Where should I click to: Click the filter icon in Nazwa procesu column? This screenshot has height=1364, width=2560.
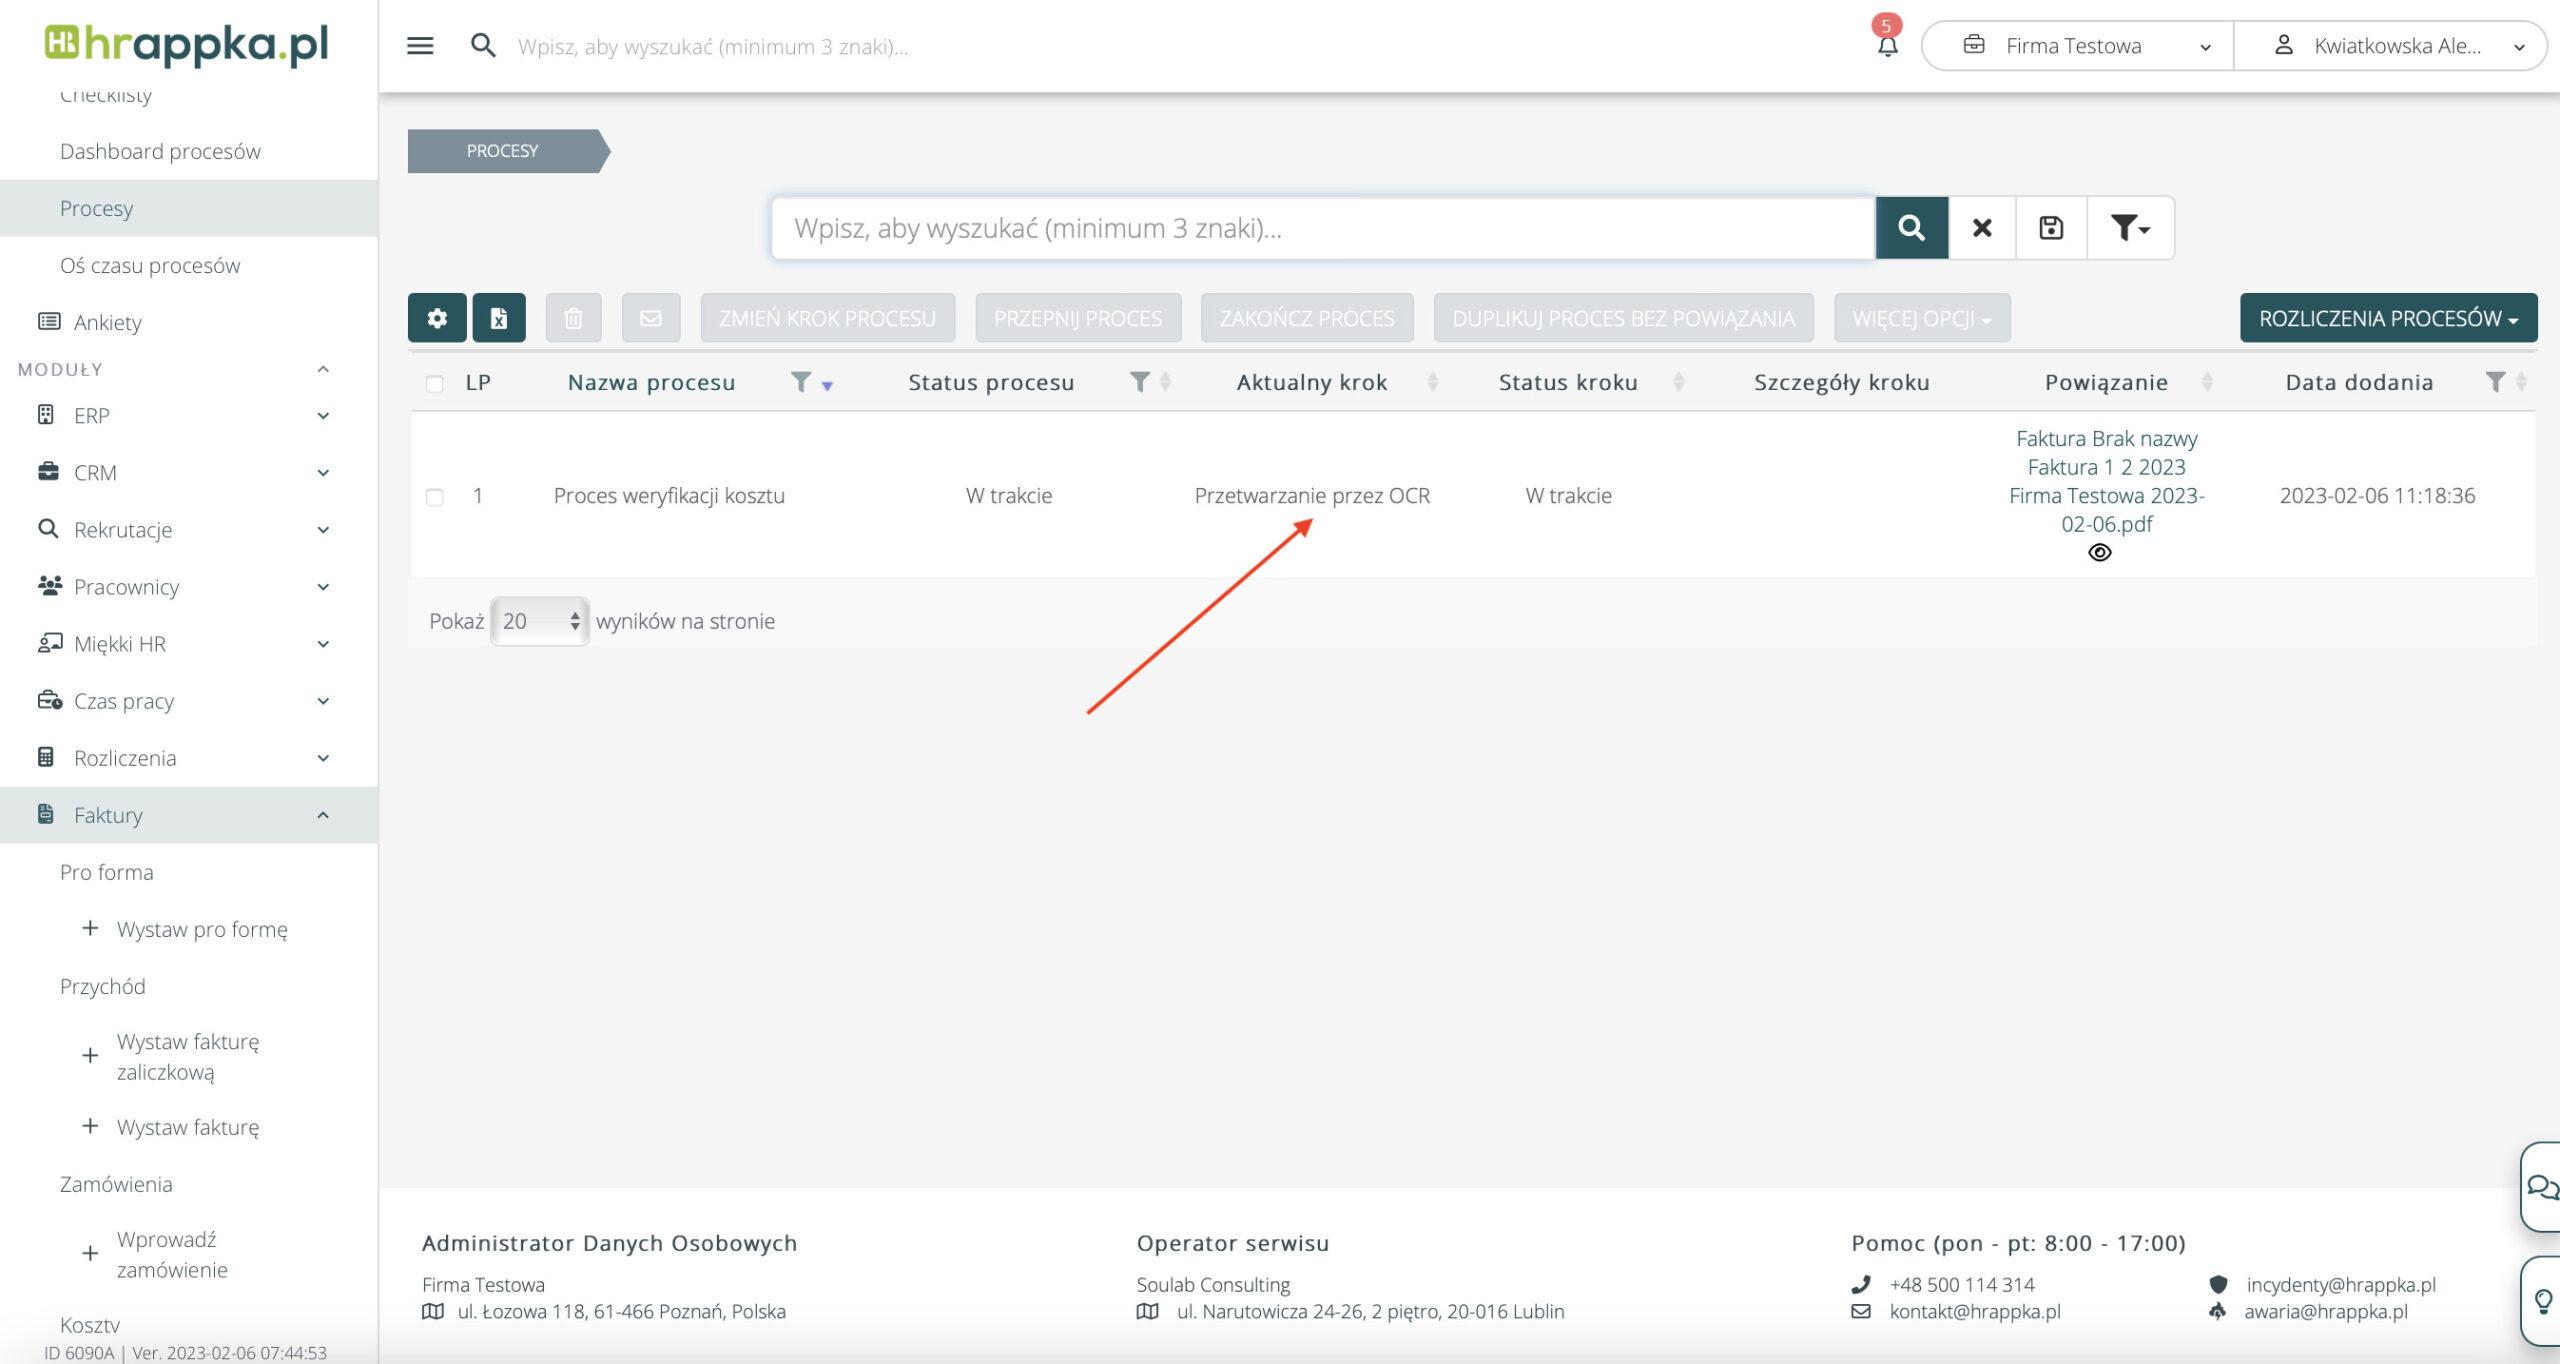click(x=800, y=382)
